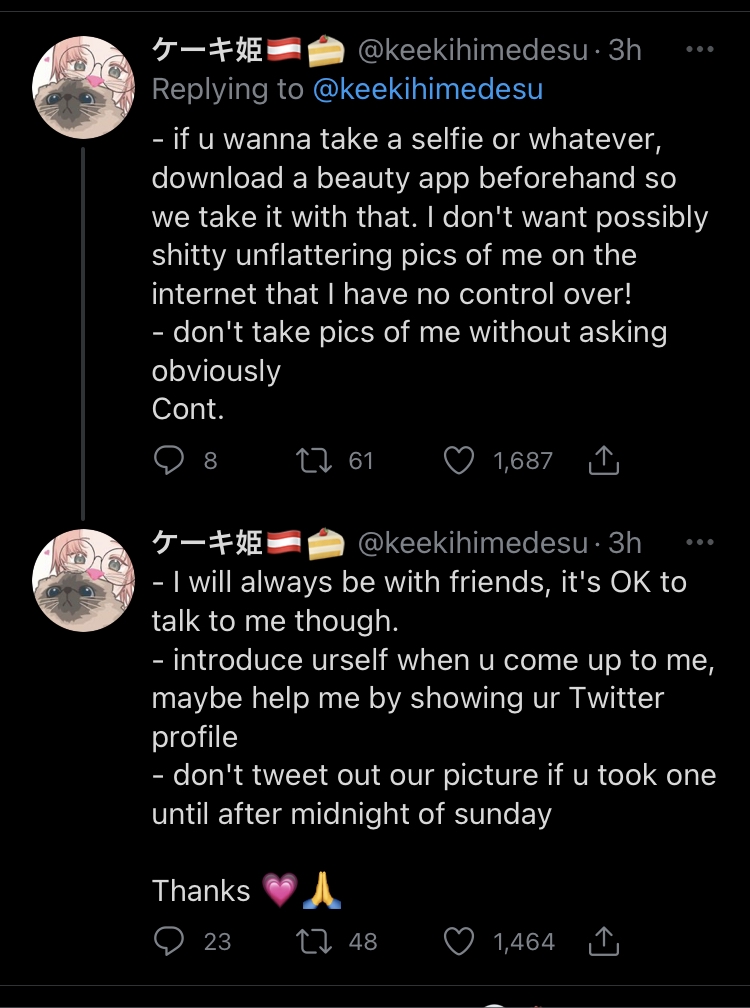The image size is (750, 1008).
Task: Open first tweet's author handle @keekihimedesu
Action: [x=472, y=49]
